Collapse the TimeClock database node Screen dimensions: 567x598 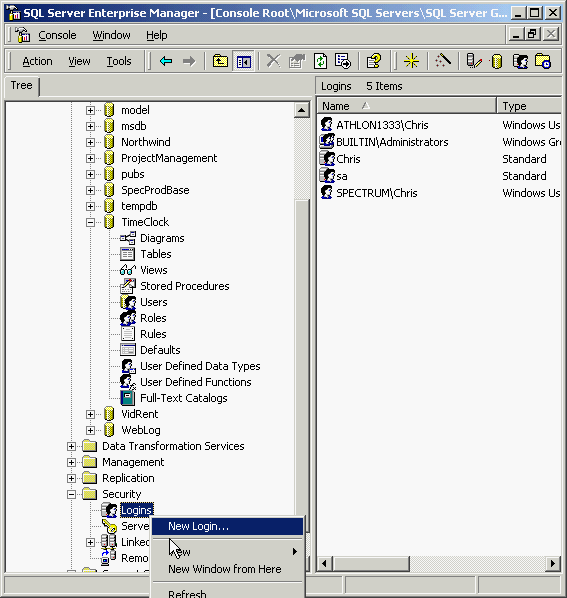(90, 222)
